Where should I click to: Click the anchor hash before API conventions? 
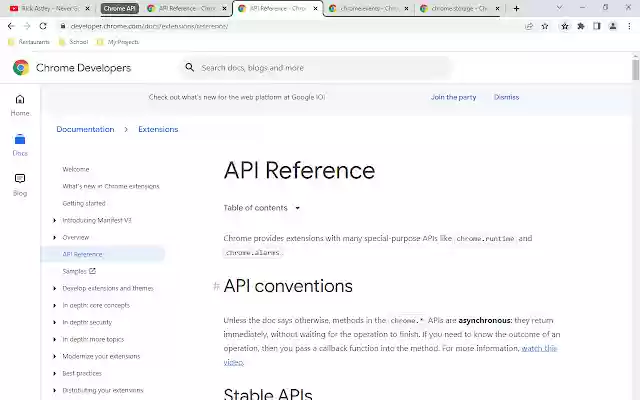tap(216, 287)
